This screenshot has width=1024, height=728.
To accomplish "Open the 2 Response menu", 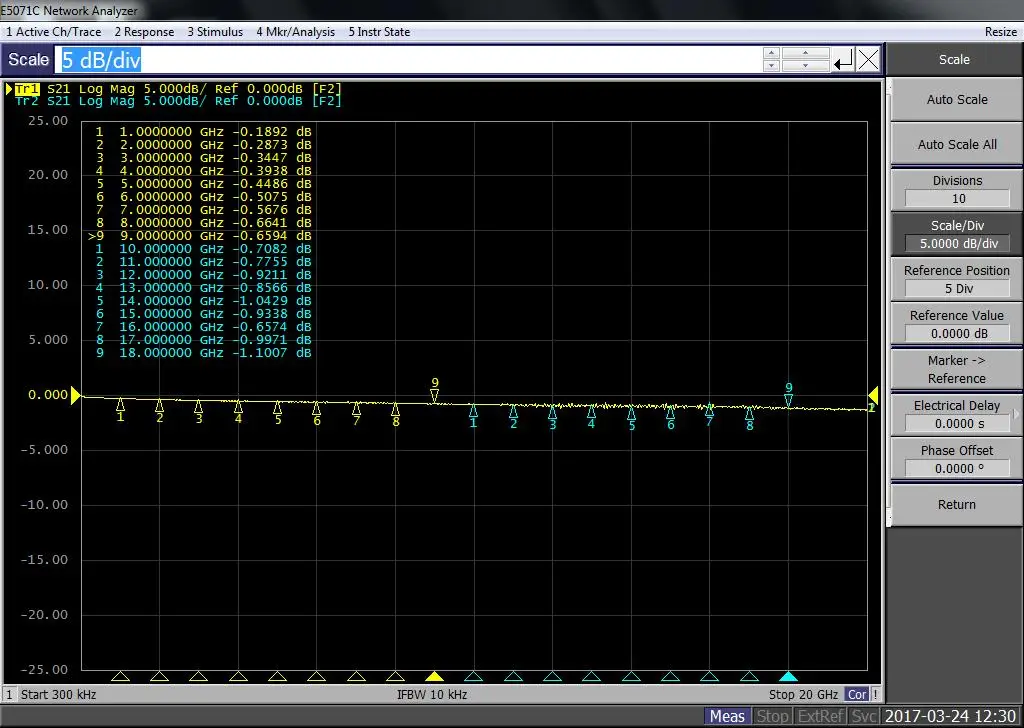I will [x=144, y=31].
